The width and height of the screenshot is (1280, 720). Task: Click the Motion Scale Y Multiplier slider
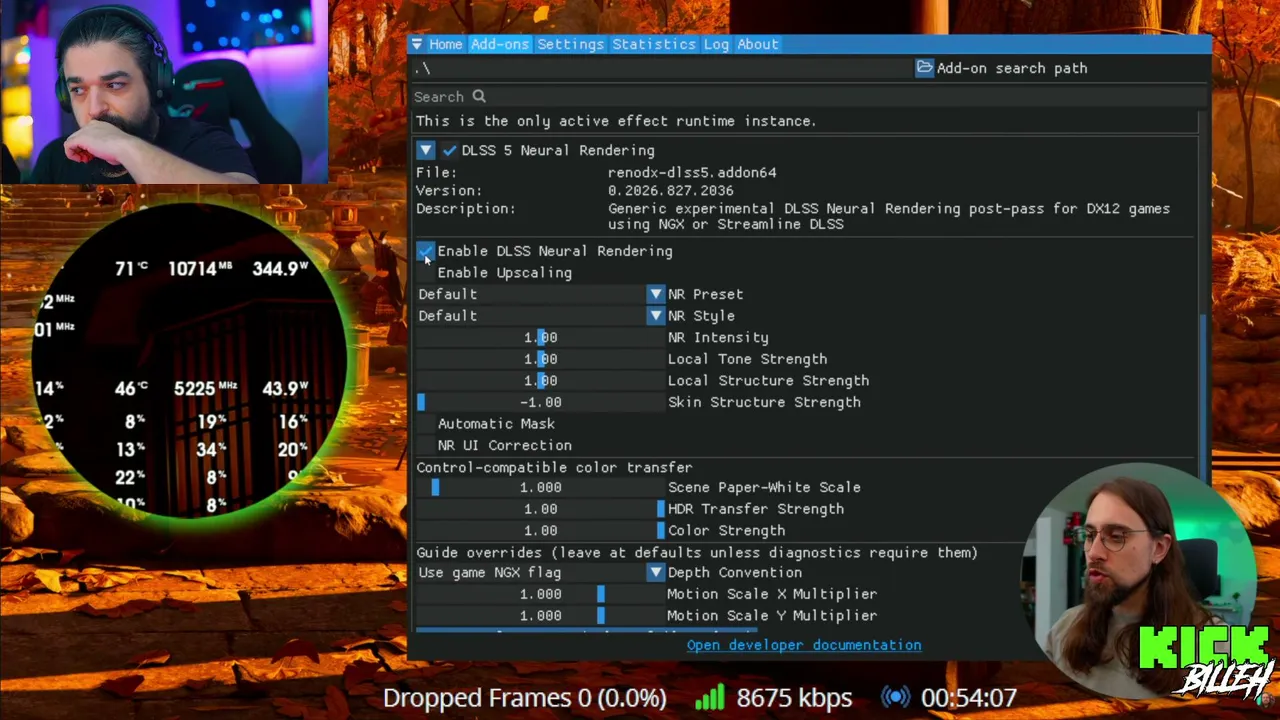coord(540,616)
